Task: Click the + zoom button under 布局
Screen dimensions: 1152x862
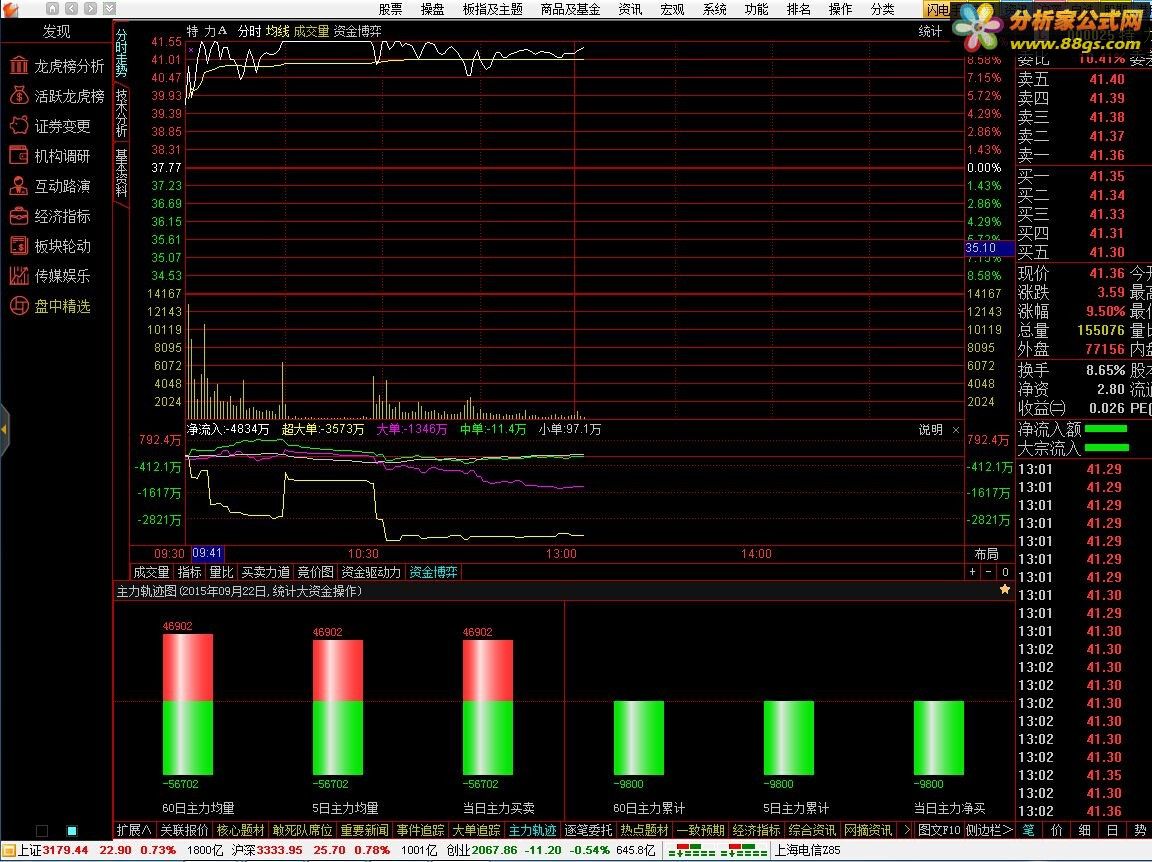Action: 973,572
